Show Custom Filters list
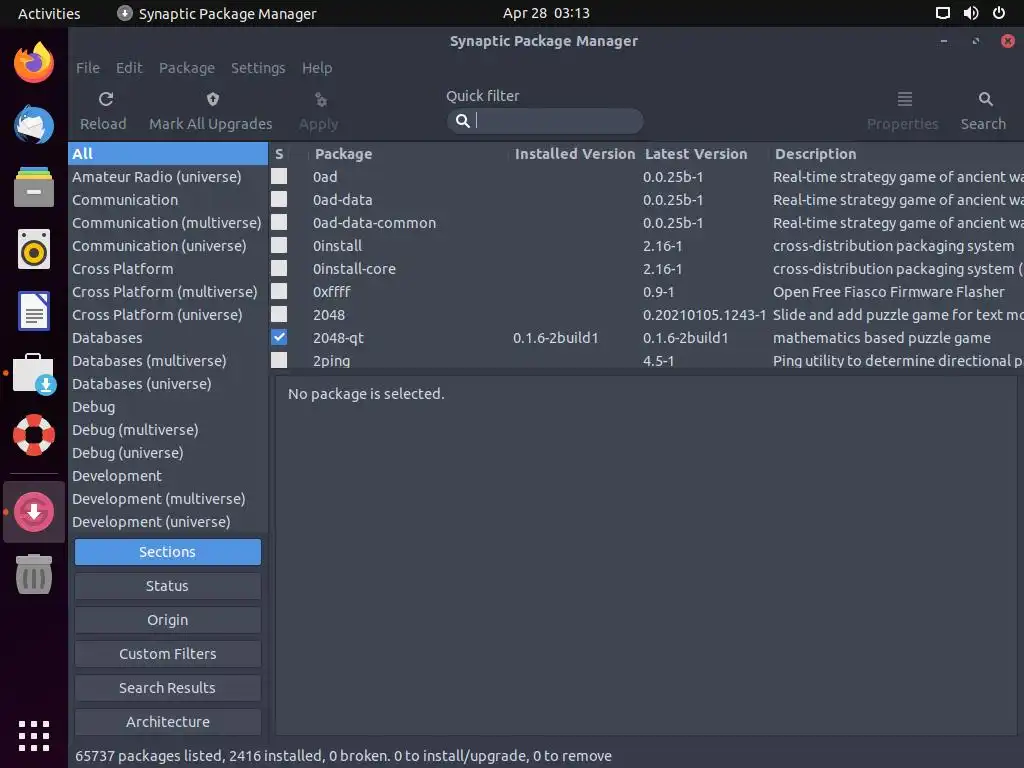 click(x=168, y=654)
